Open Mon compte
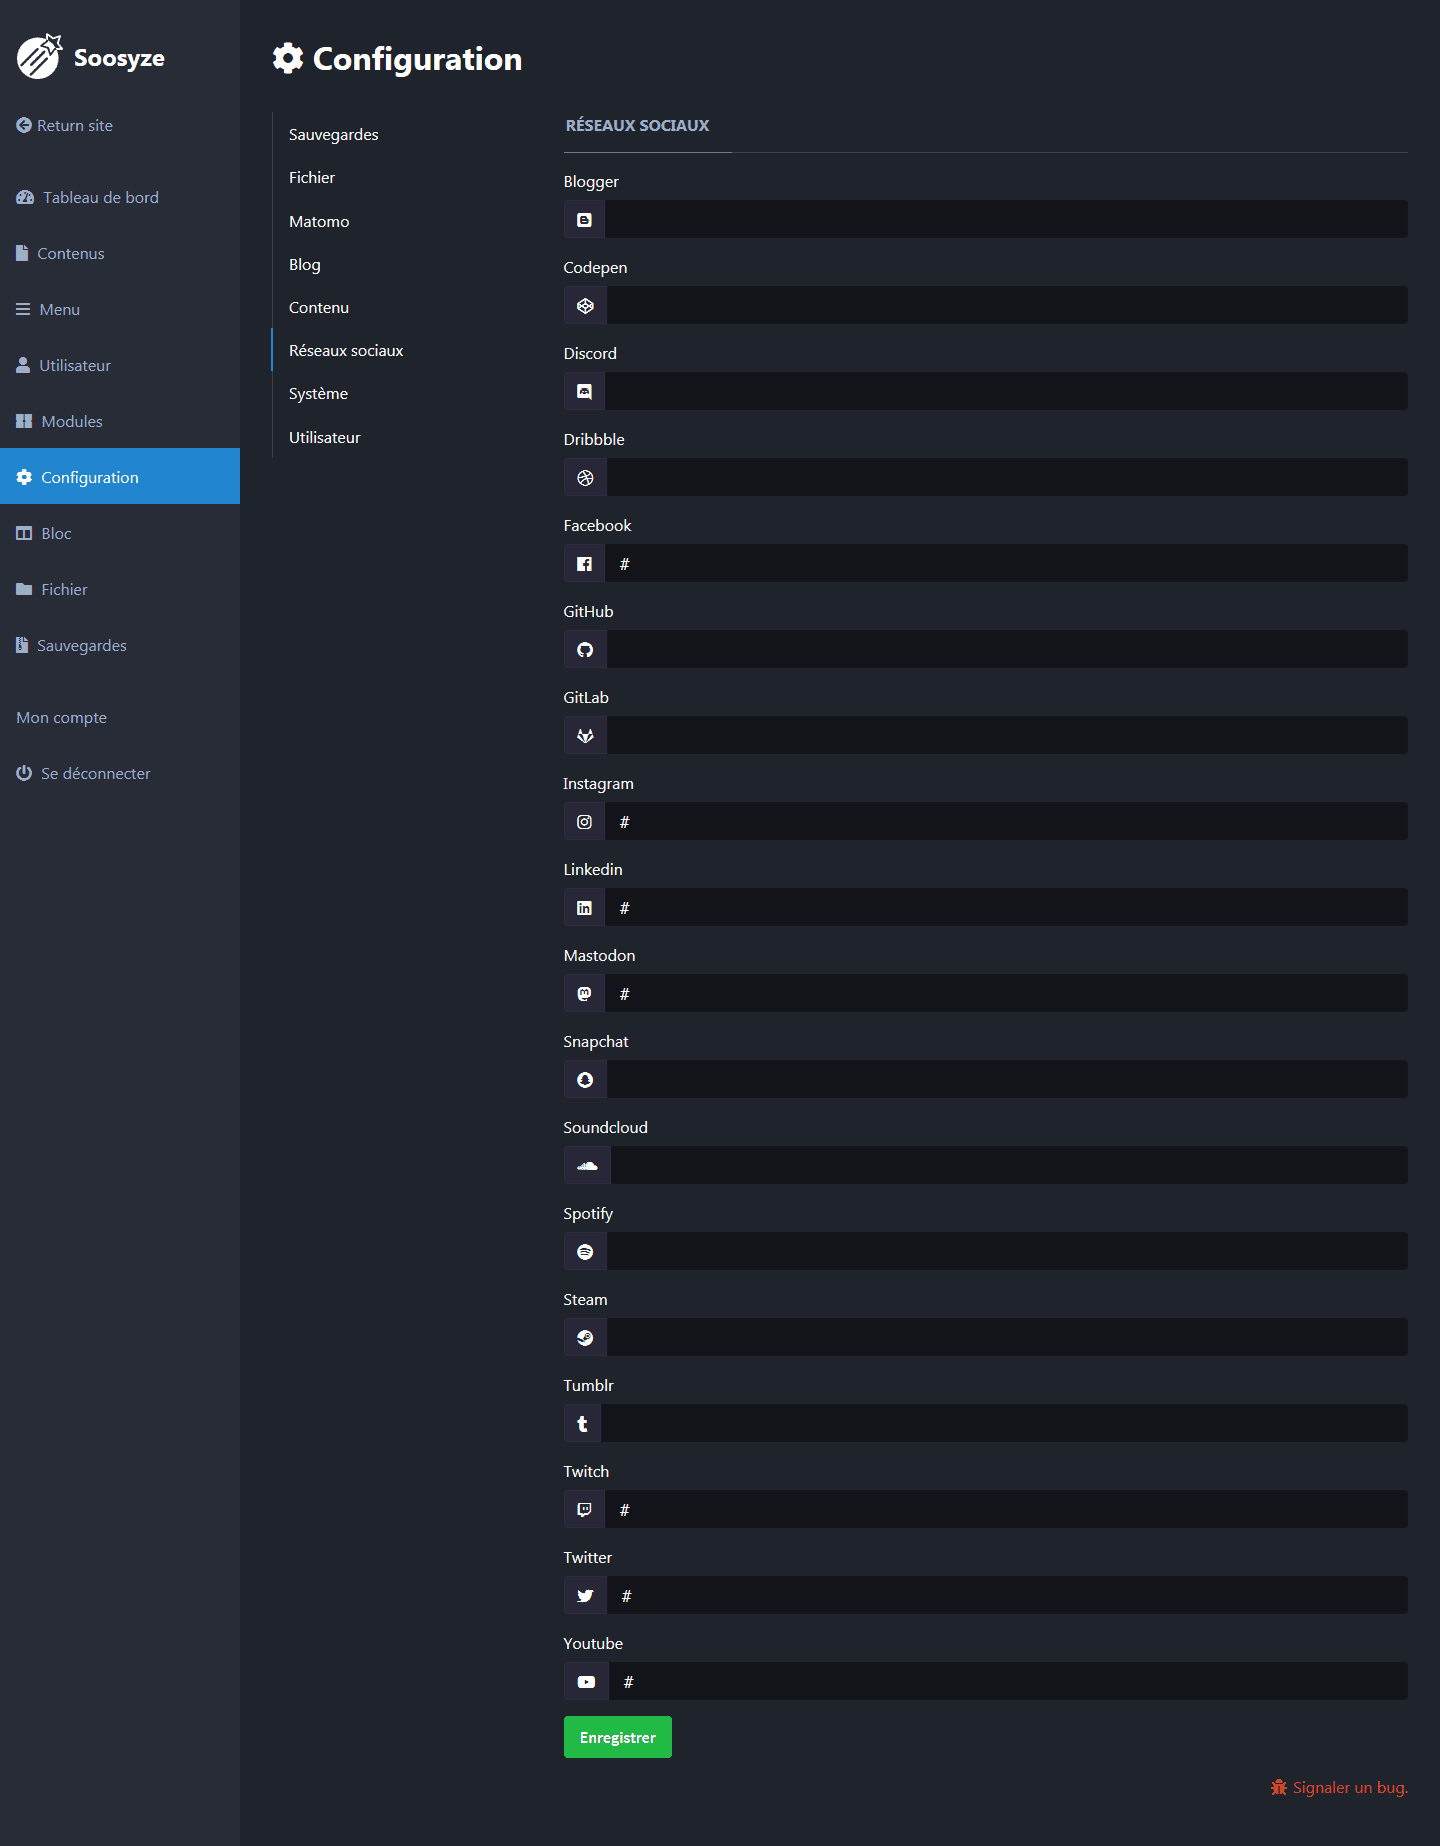This screenshot has height=1846, width=1440. click(x=62, y=717)
